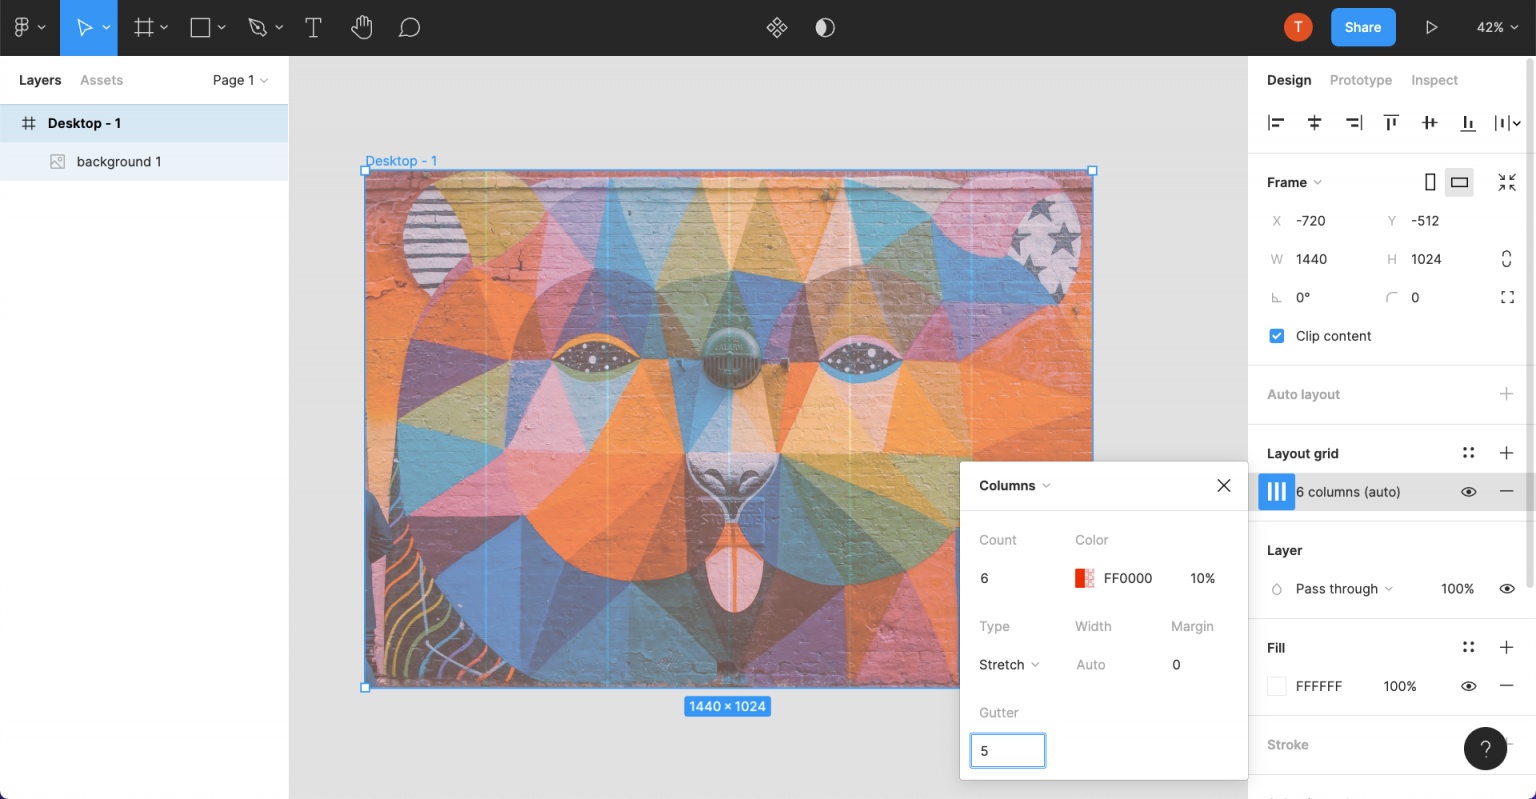Image resolution: width=1536 pixels, height=799 pixels.
Task: Select the Text tool in toolbar
Action: pyautogui.click(x=313, y=28)
